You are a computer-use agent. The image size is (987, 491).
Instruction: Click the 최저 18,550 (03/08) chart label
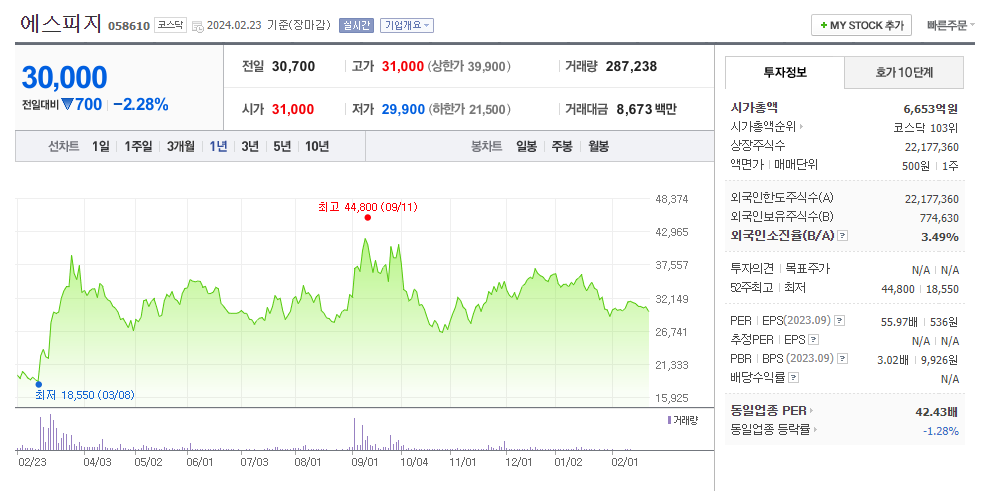pos(85,395)
